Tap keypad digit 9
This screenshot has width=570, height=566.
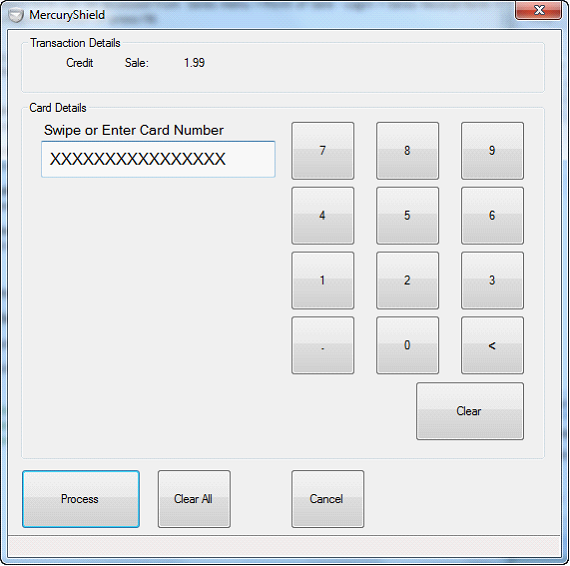click(x=492, y=150)
